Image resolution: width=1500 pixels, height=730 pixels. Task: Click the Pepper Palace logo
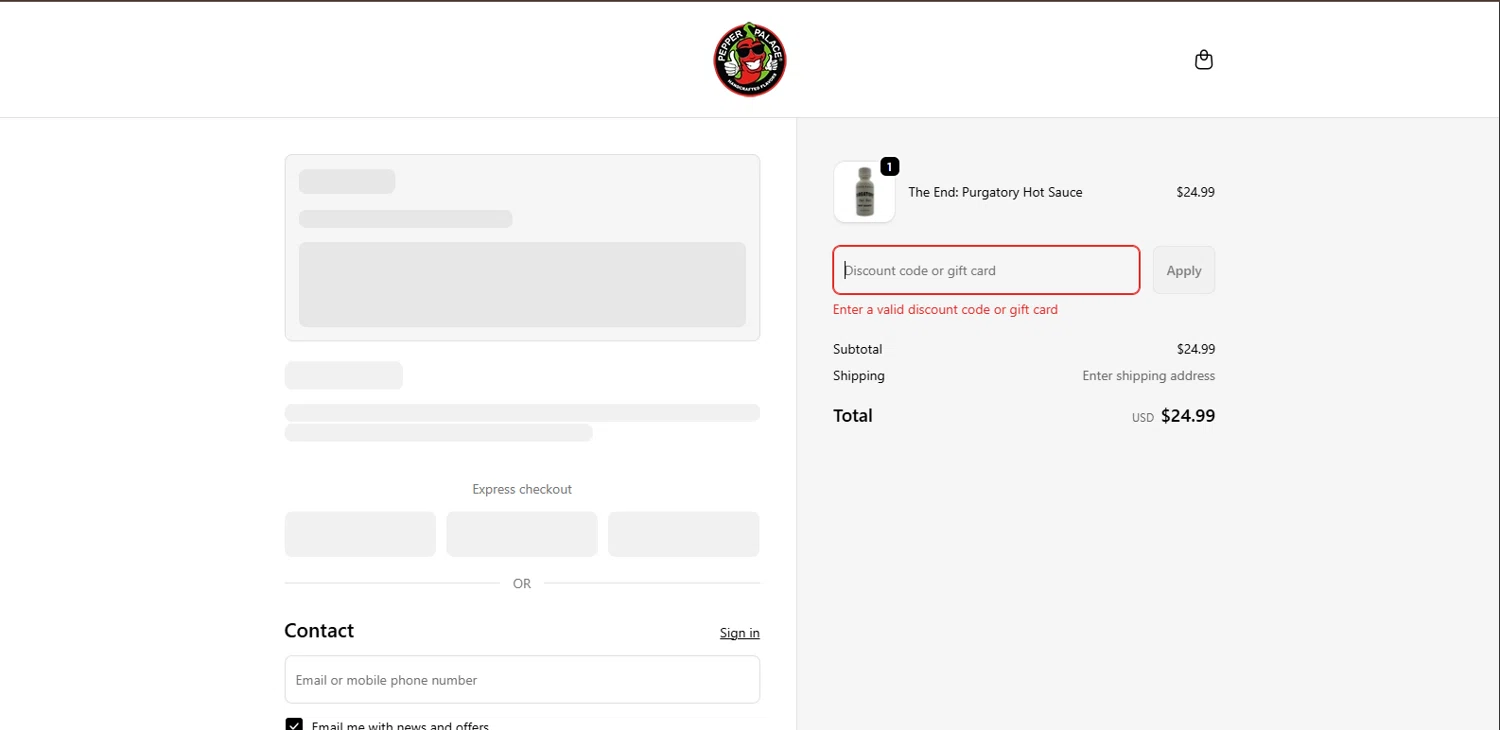(750, 60)
